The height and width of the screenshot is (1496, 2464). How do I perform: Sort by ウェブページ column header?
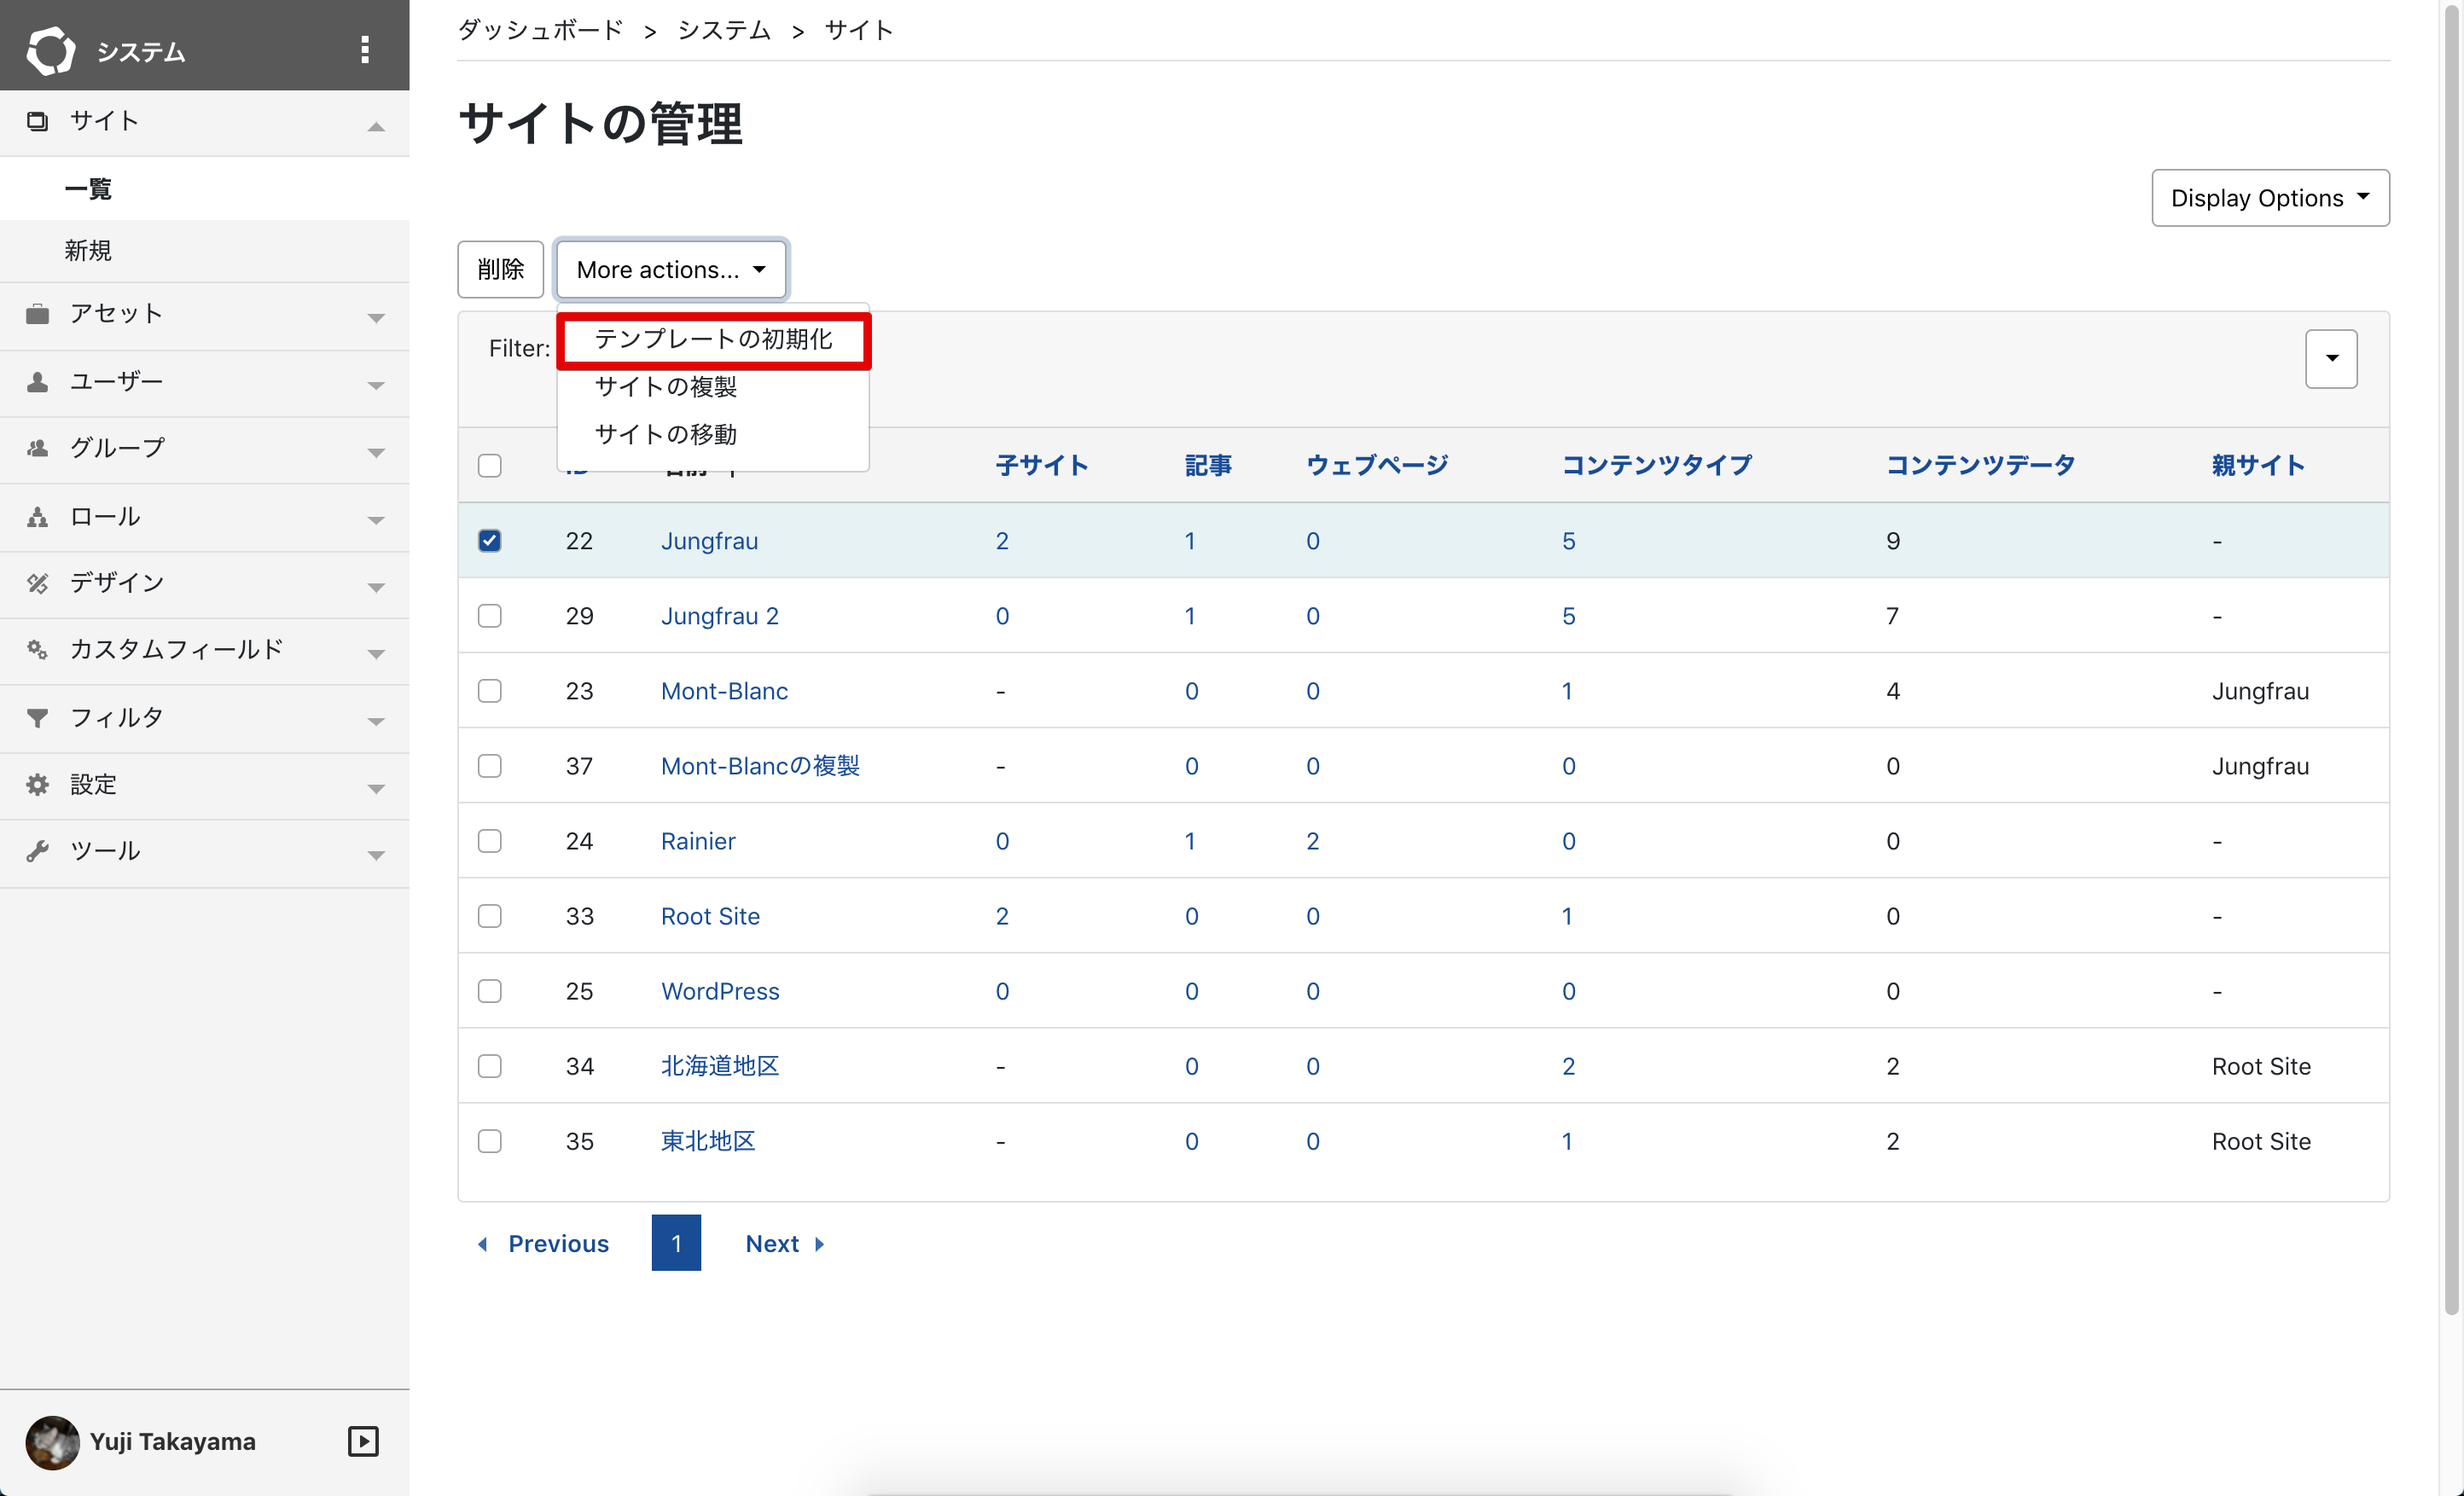[1377, 465]
